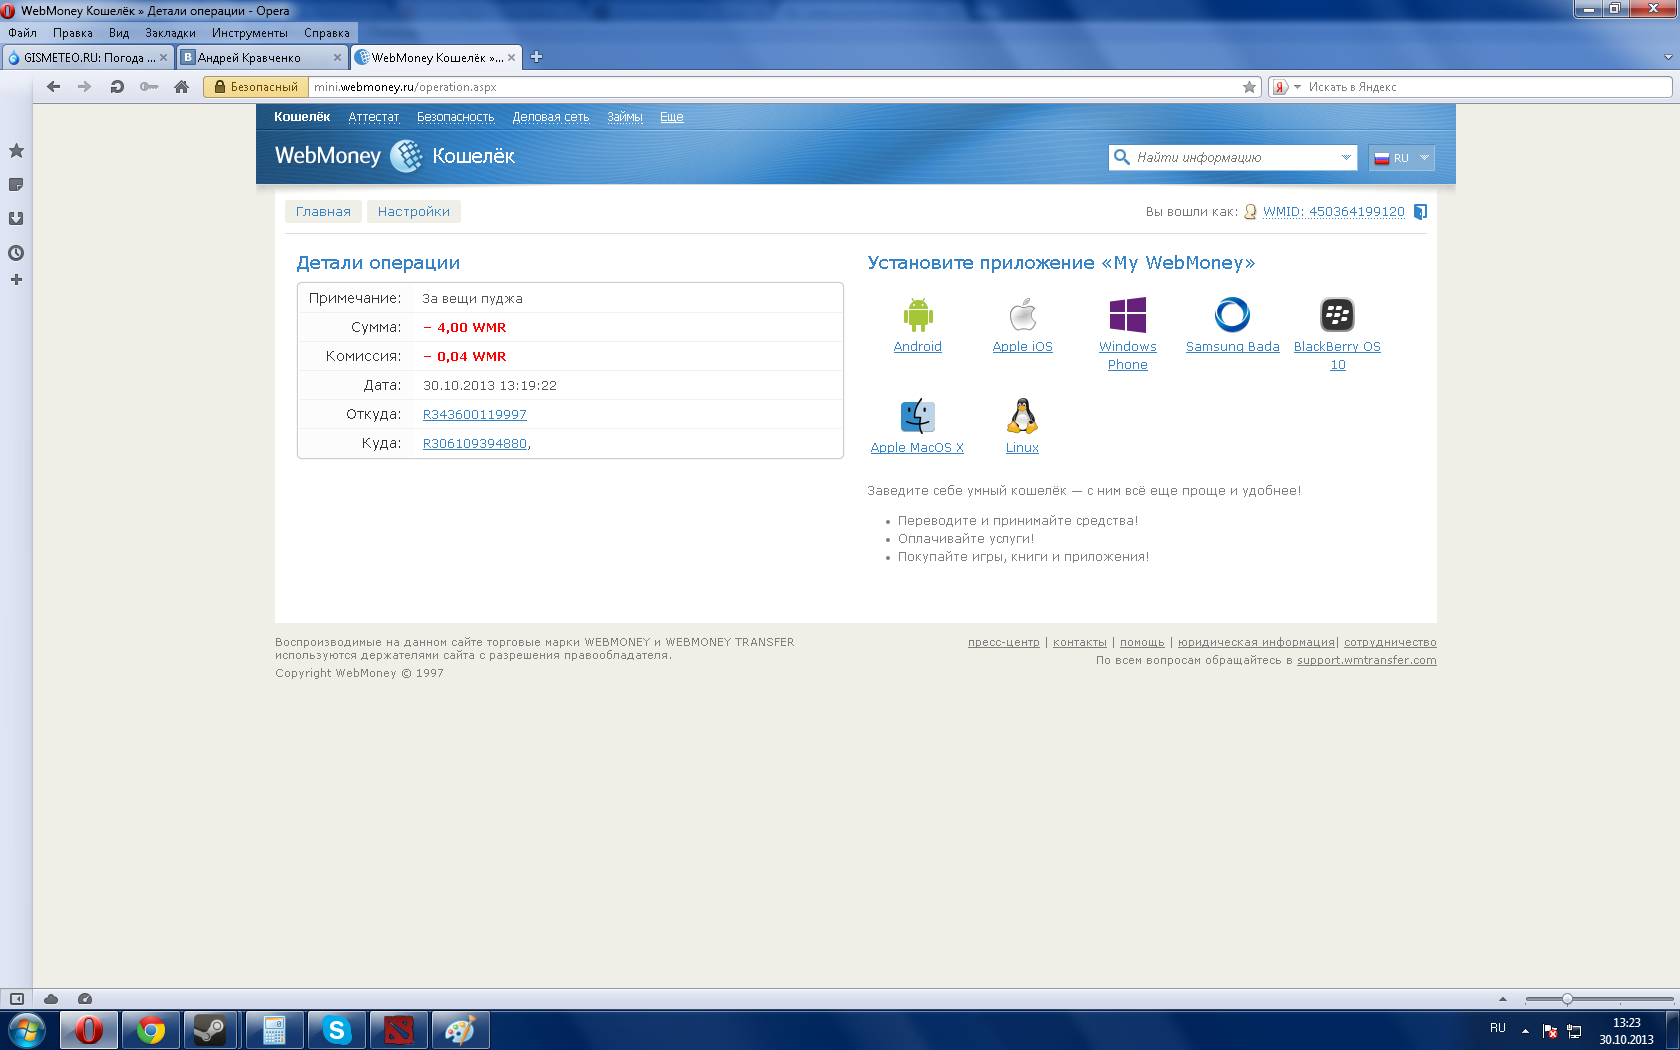Click the Apple MacOS X Finder icon
1680x1050 pixels.
coord(917,416)
